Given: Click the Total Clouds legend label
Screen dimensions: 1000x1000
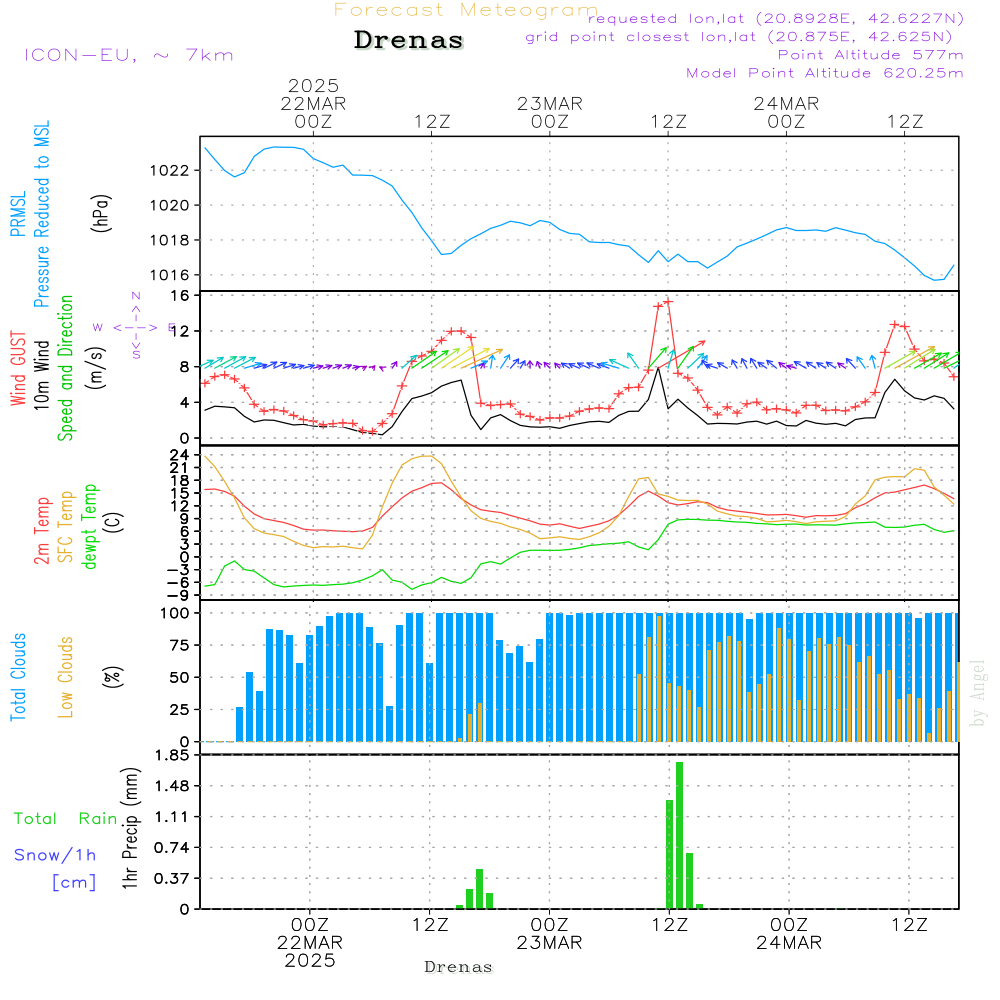Looking at the screenshot, I should [x=18, y=677].
